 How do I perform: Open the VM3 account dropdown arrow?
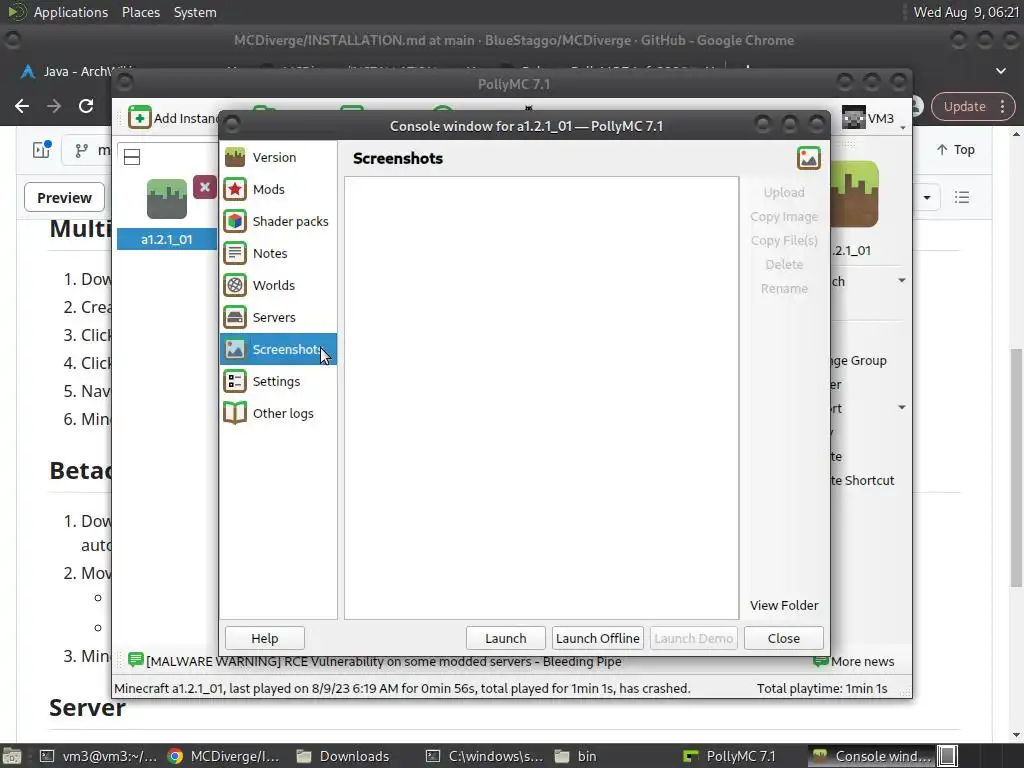pos(903,127)
